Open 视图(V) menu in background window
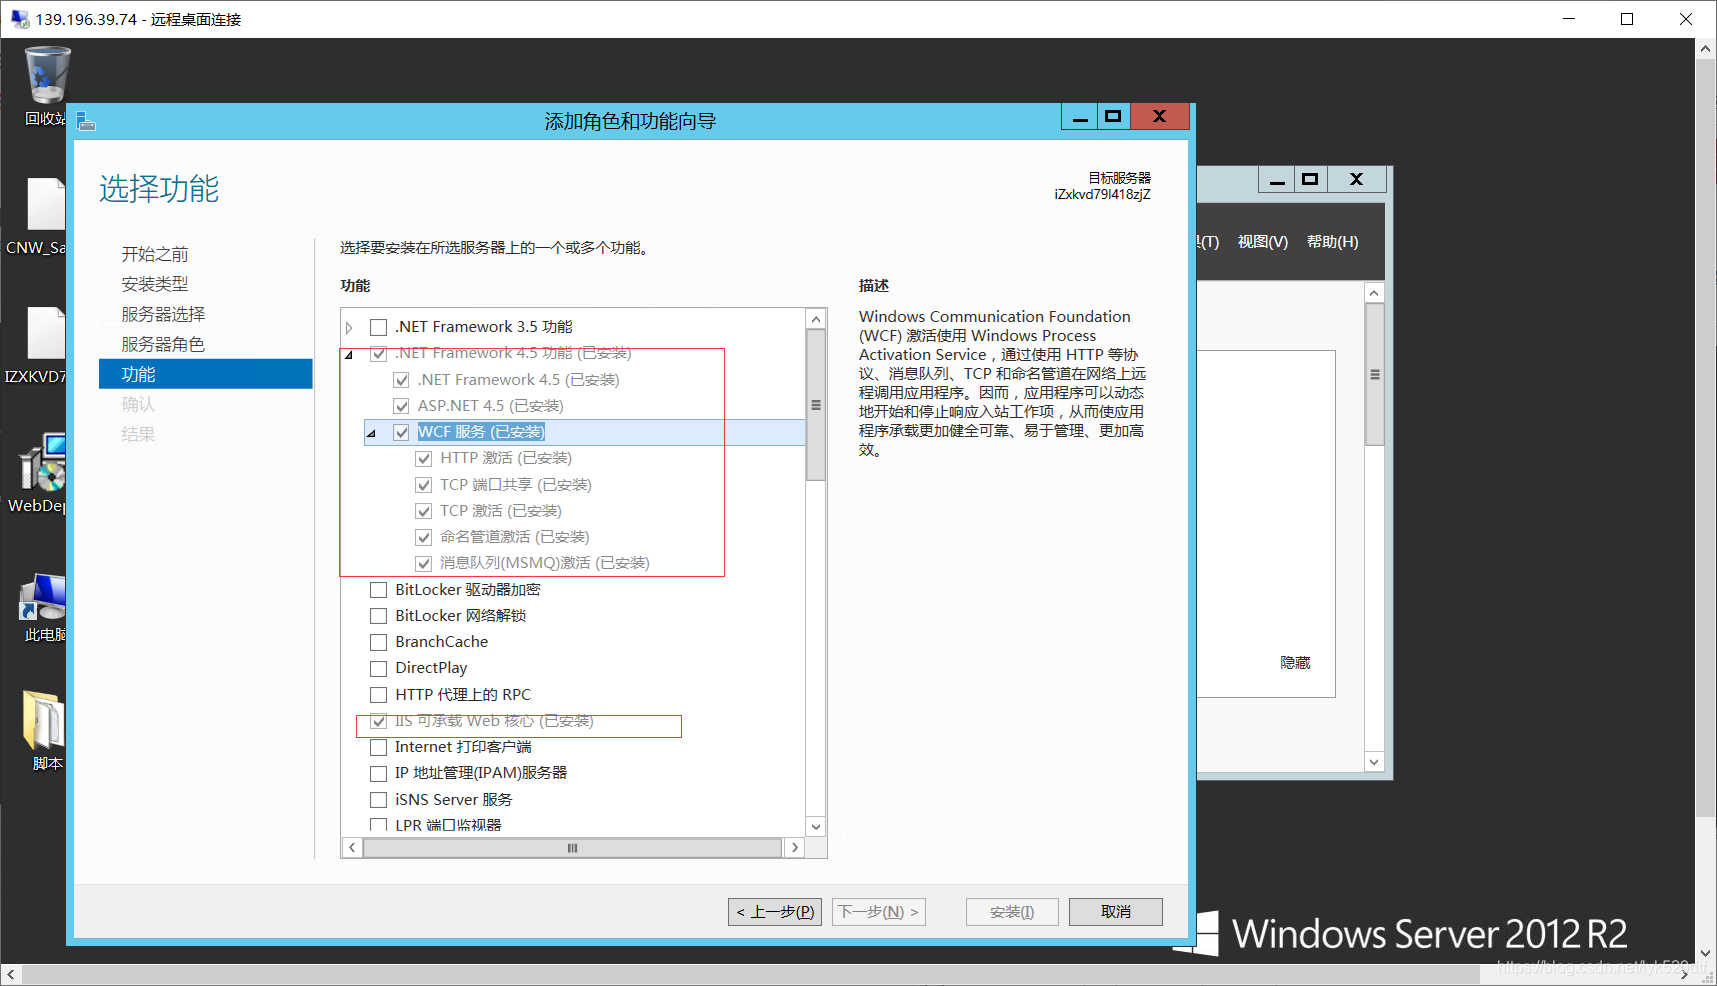This screenshot has height=986, width=1717. [x=1262, y=242]
